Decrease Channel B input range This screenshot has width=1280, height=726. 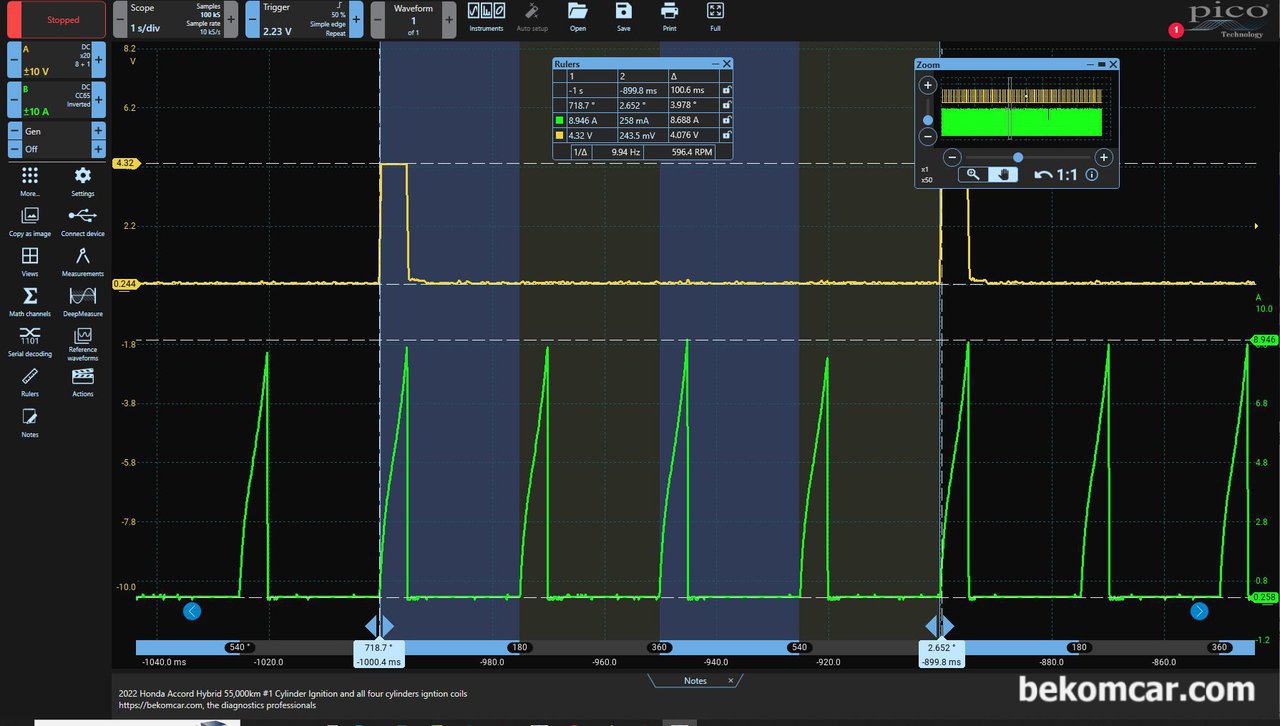(14, 99)
